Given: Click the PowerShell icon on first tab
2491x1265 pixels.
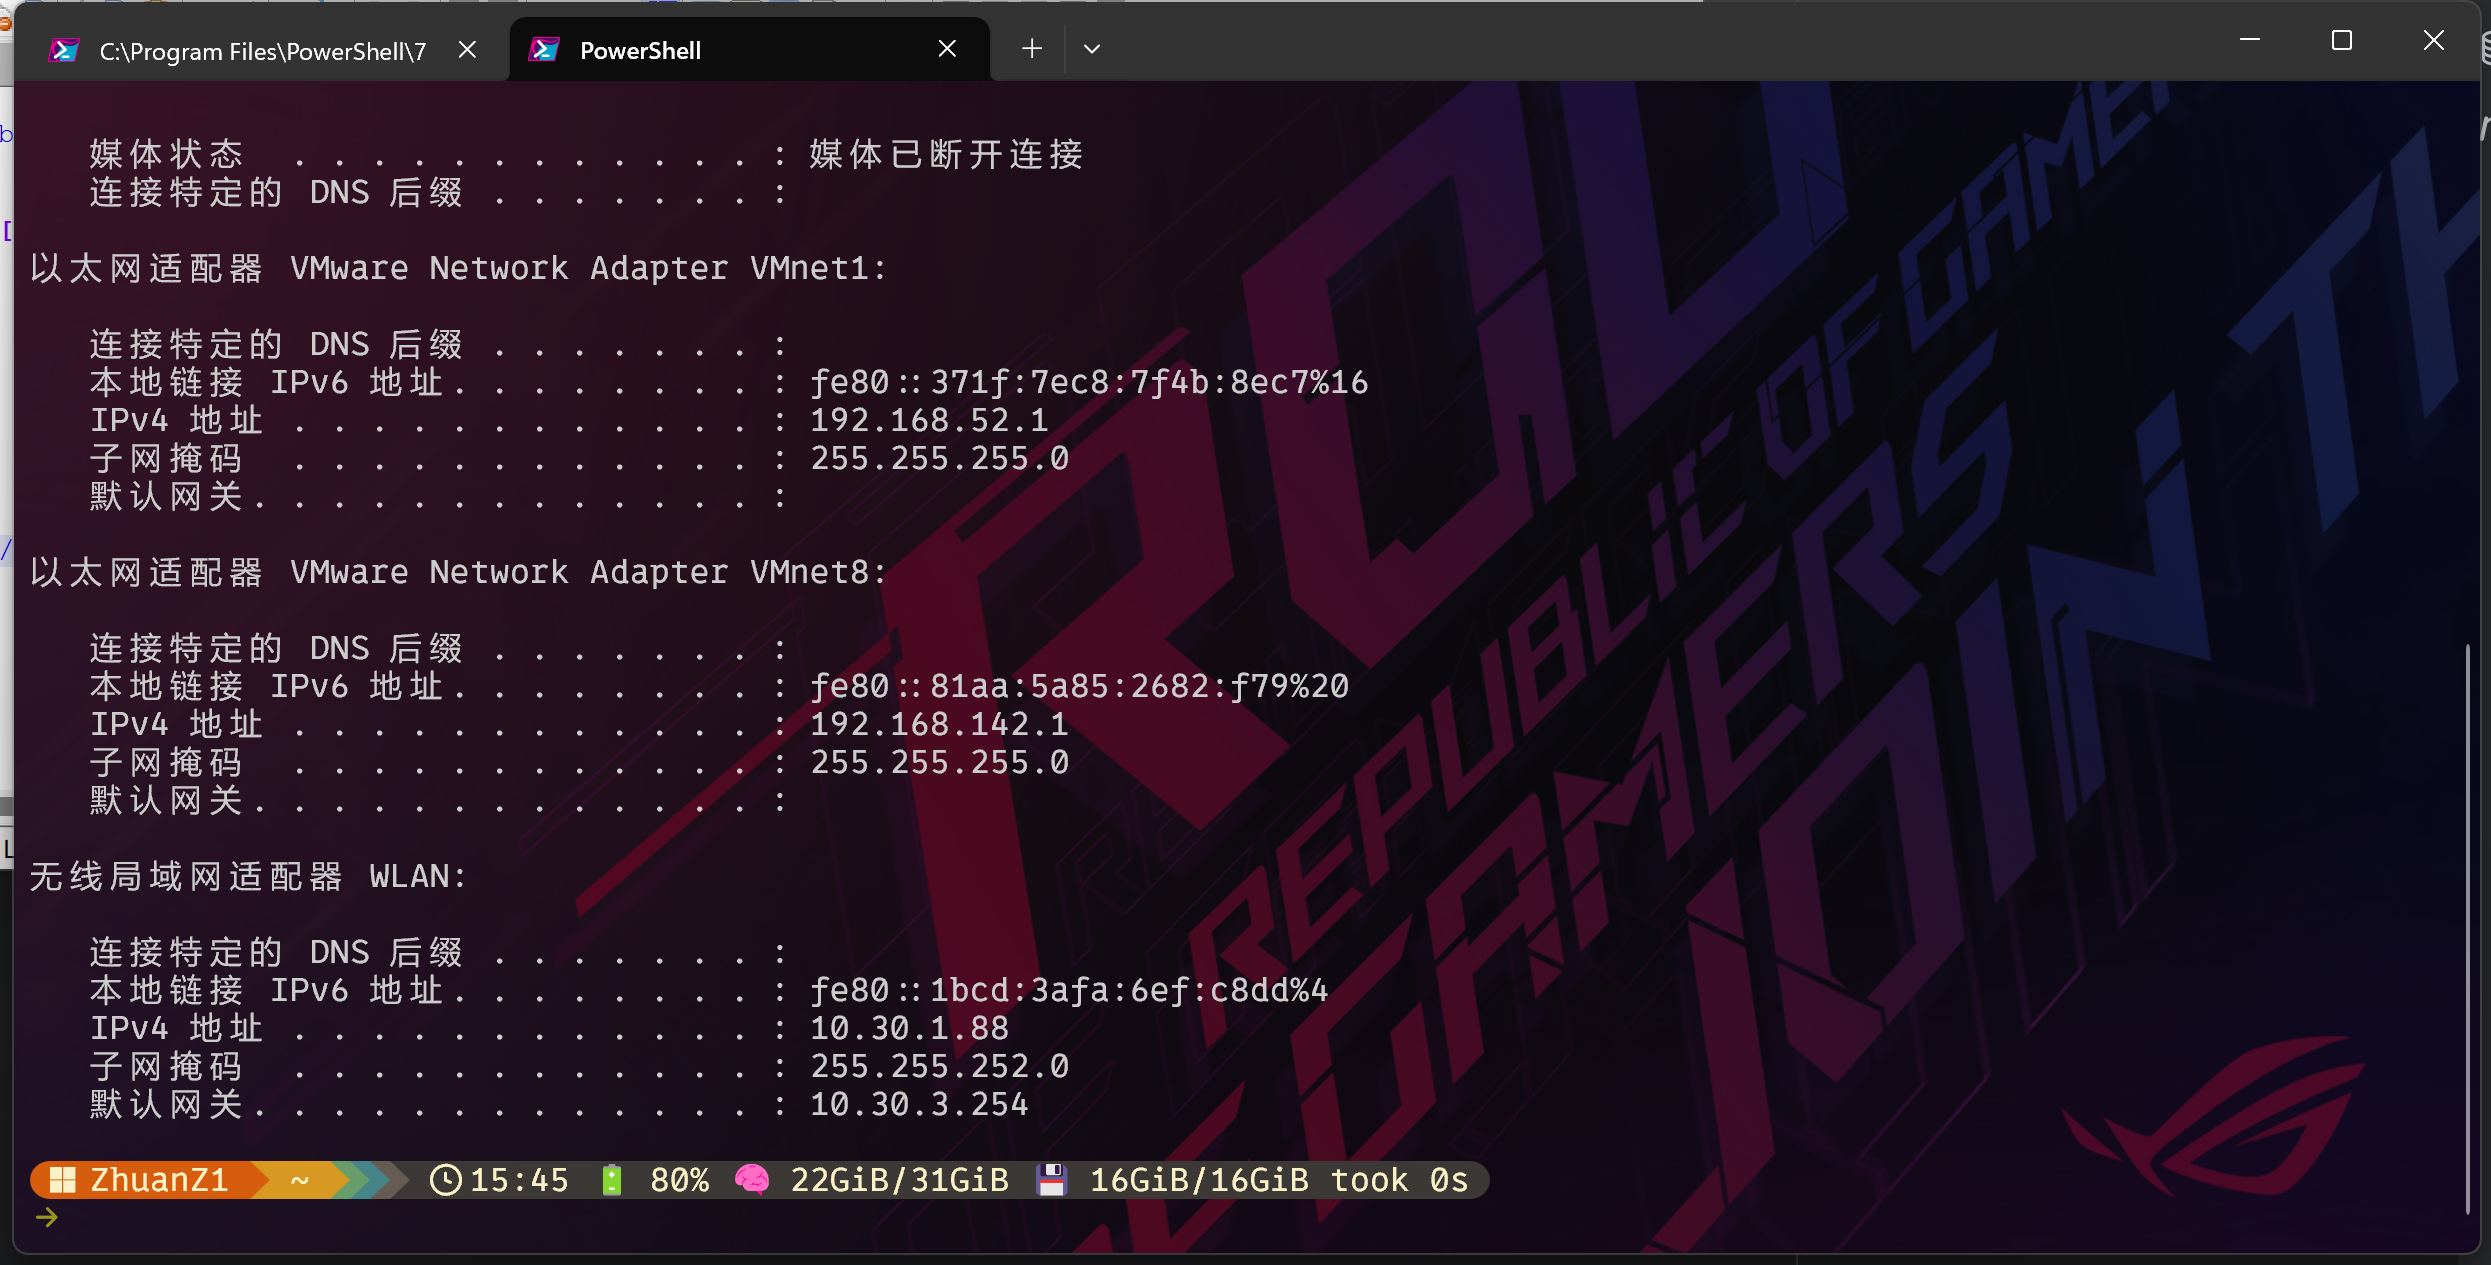Looking at the screenshot, I should pos(64,50).
